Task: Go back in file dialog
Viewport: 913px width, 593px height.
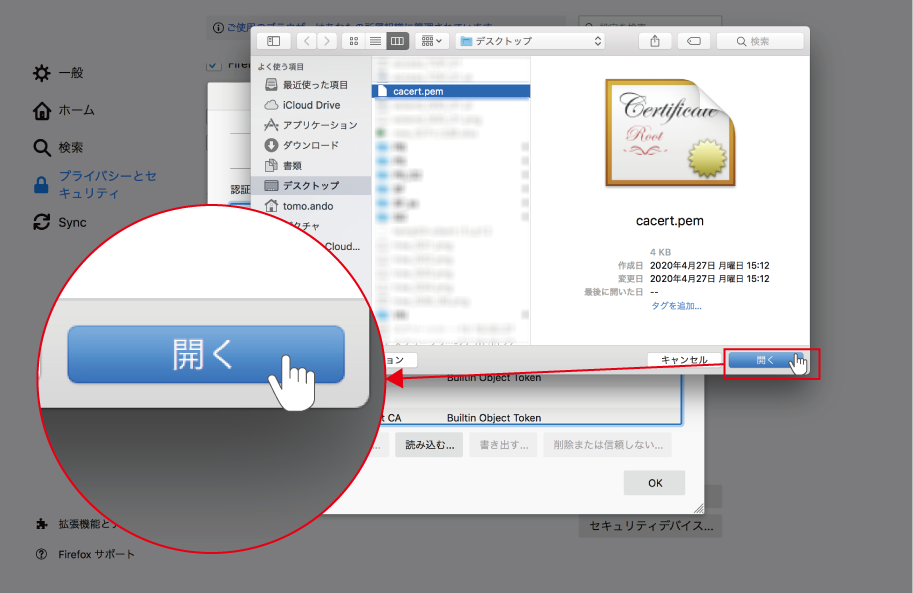Action: [307, 41]
